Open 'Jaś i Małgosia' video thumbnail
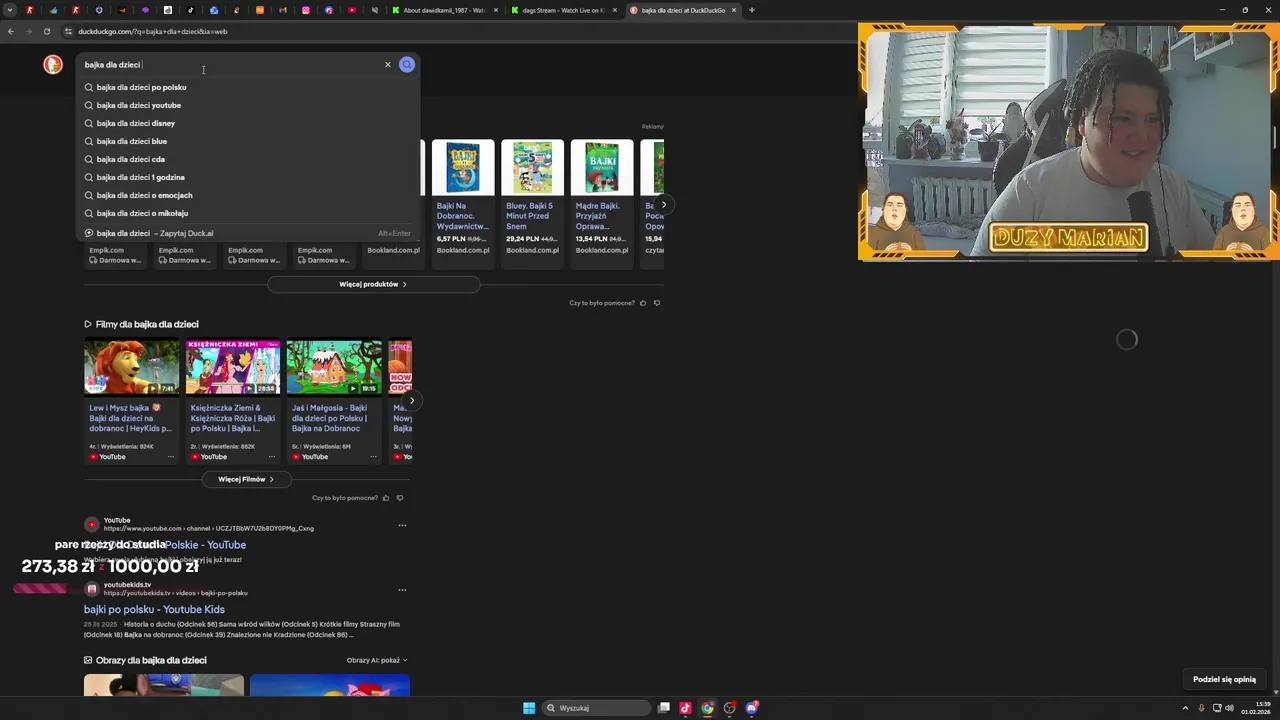The image size is (1280, 720). (x=334, y=368)
